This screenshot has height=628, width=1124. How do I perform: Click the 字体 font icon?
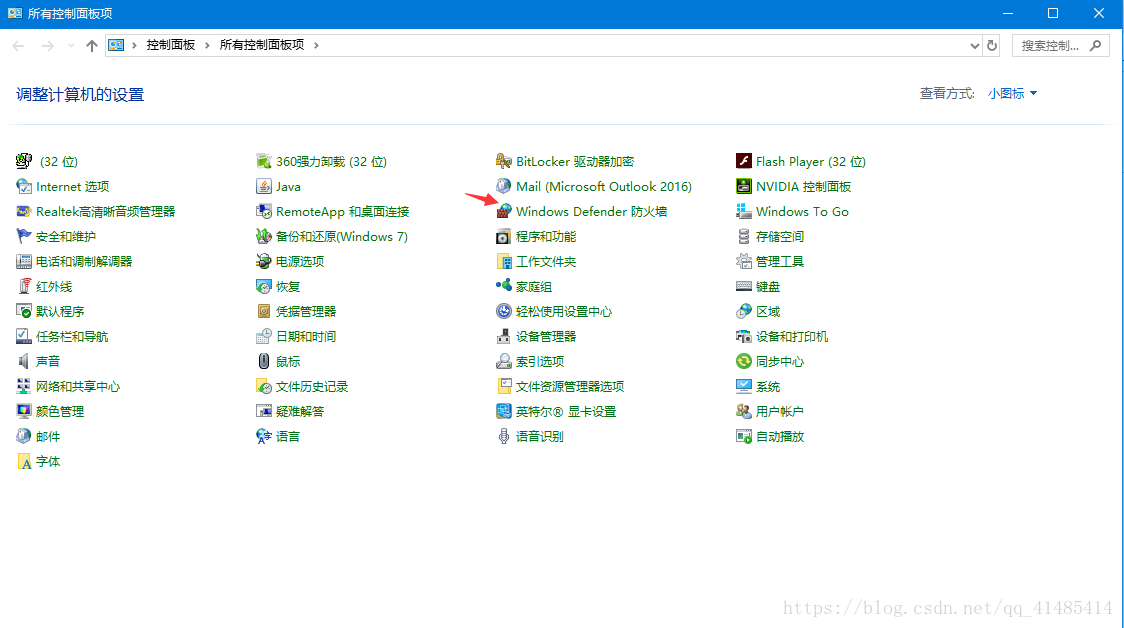pos(24,462)
